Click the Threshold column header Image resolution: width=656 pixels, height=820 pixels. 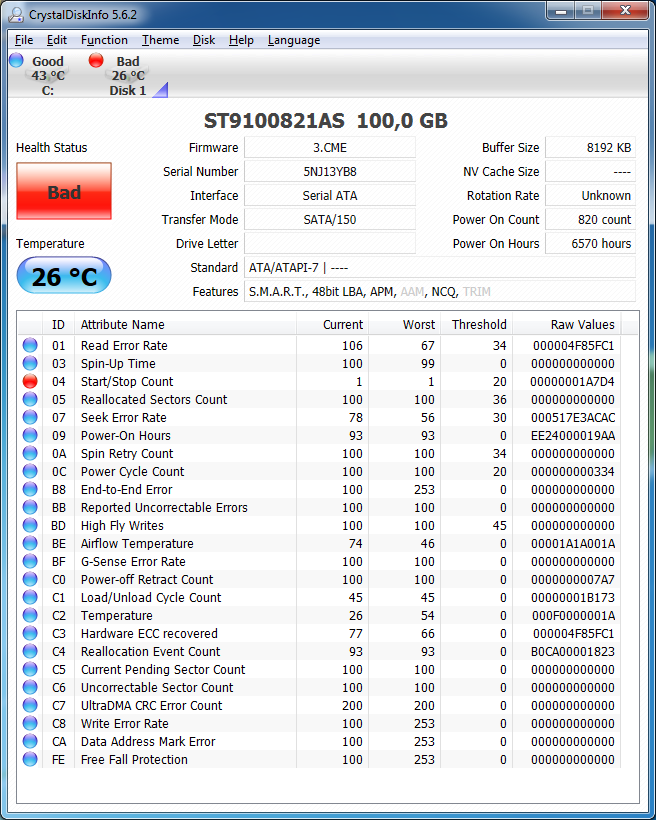click(x=477, y=324)
